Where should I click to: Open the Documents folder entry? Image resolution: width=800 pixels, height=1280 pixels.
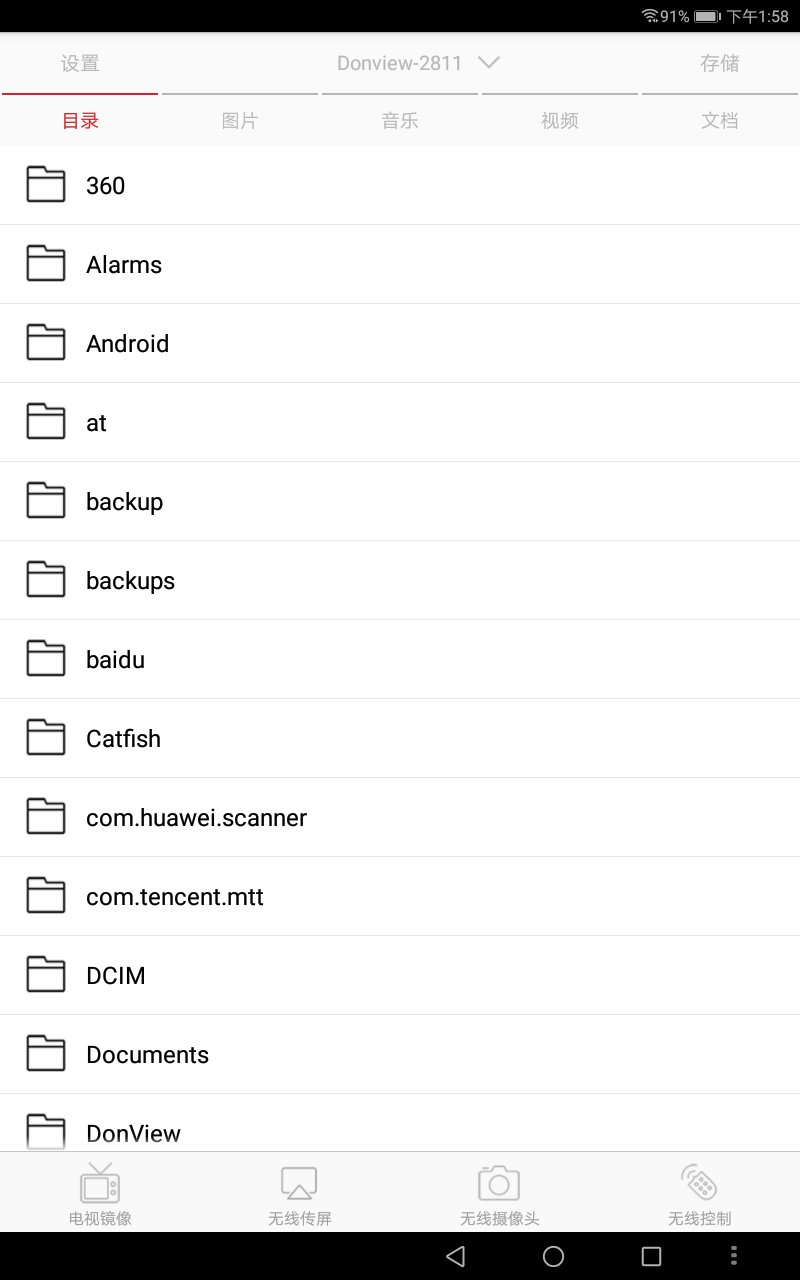tap(148, 1055)
